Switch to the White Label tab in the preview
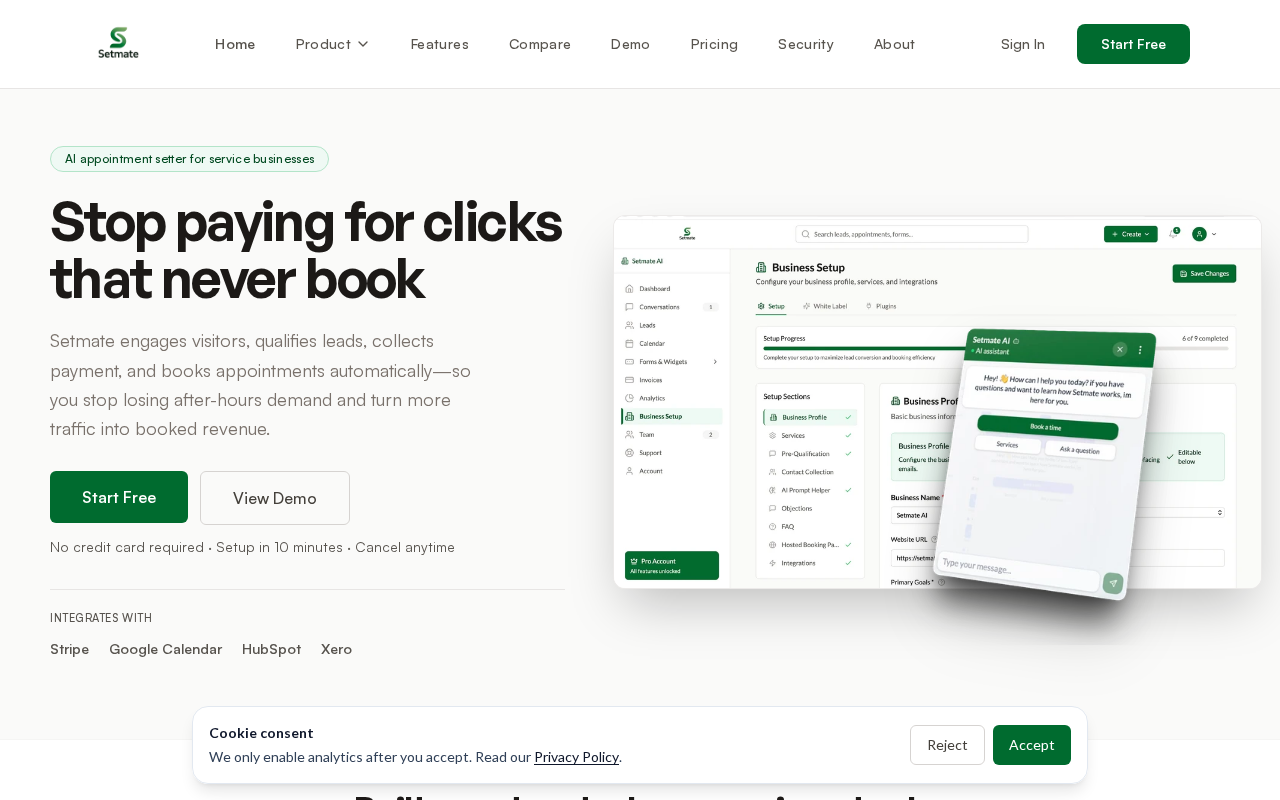The width and height of the screenshot is (1280, 800). coord(825,306)
